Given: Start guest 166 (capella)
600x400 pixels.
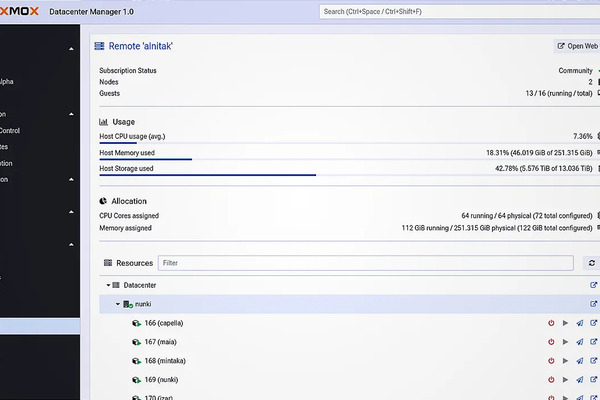Looking at the screenshot, I should pyautogui.click(x=565, y=323).
